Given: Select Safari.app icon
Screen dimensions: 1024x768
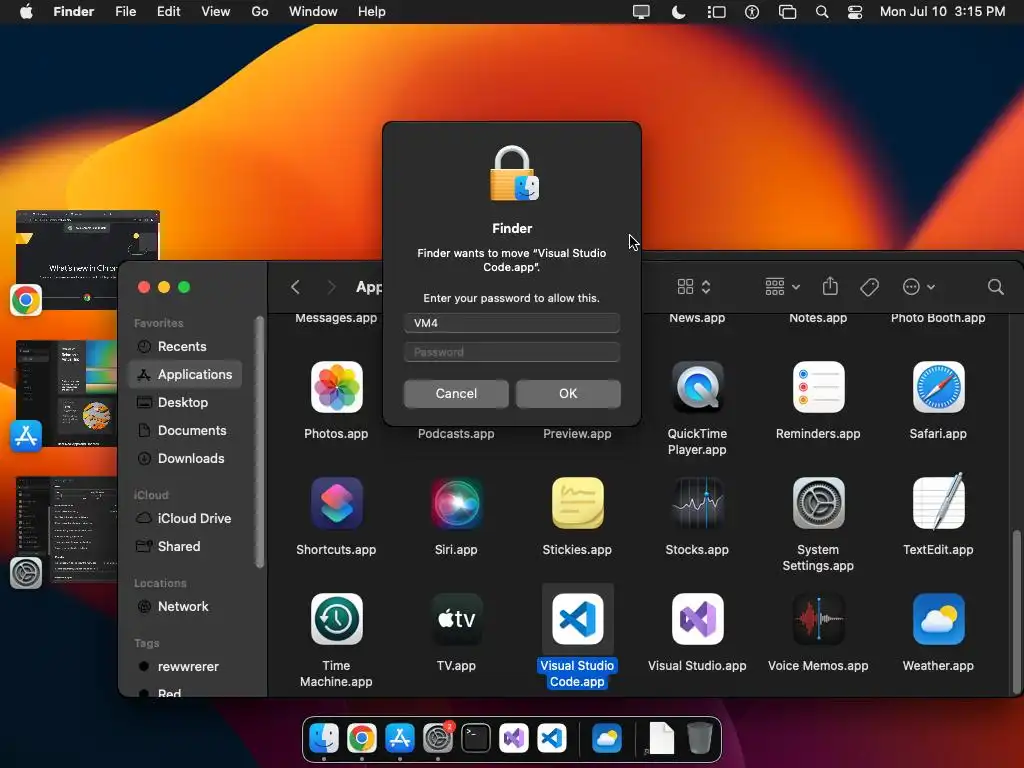Looking at the screenshot, I should point(938,387).
